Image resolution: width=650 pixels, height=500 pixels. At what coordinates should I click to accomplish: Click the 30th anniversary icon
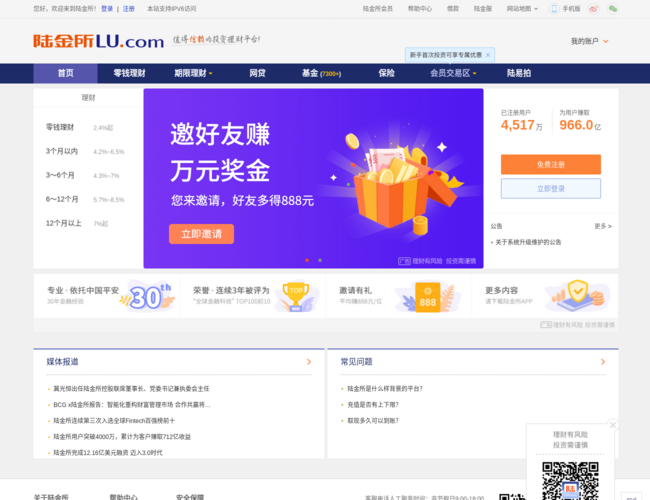[x=147, y=295]
